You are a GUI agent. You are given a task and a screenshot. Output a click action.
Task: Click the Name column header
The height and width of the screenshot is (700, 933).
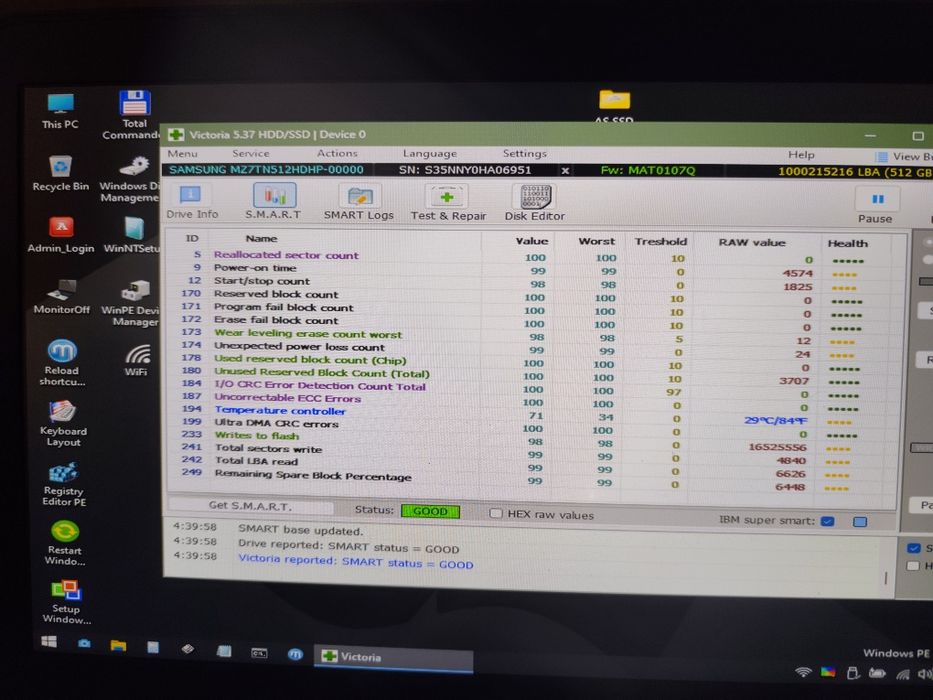tap(261, 239)
